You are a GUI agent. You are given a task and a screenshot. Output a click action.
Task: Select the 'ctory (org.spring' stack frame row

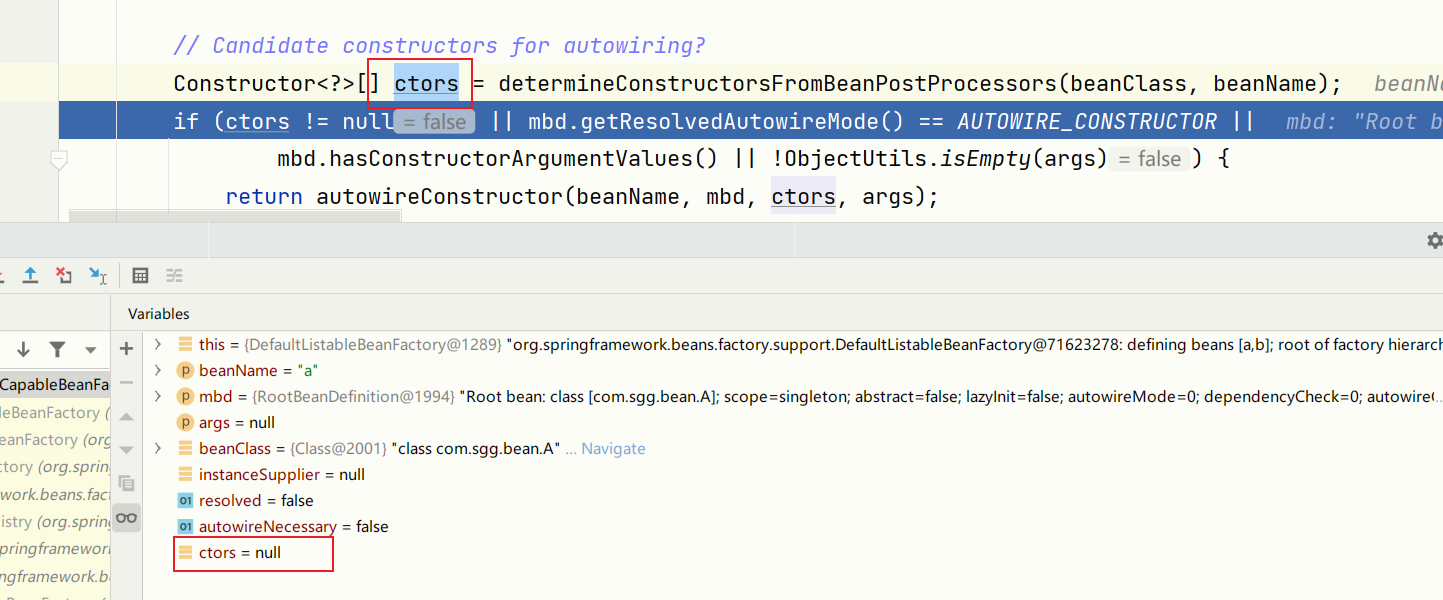pyautogui.click(x=55, y=467)
